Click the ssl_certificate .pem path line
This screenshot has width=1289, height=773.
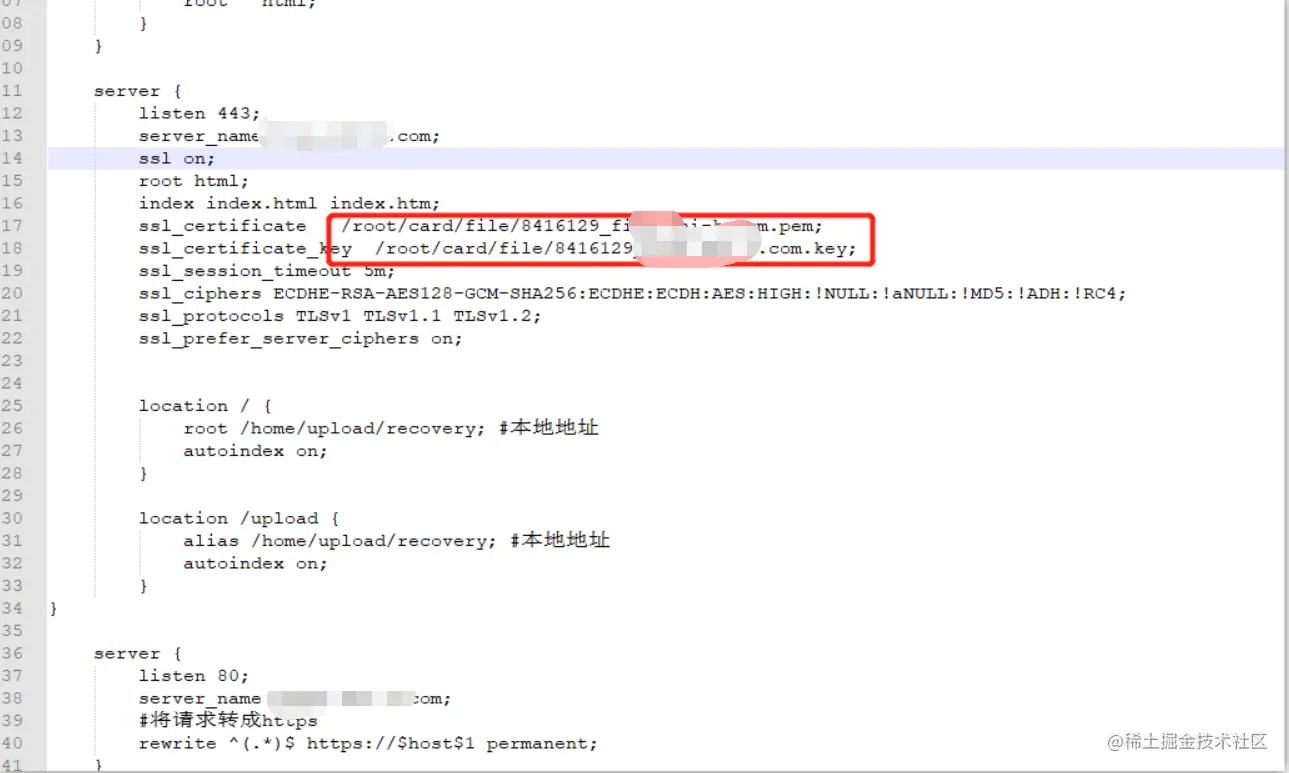coord(481,226)
